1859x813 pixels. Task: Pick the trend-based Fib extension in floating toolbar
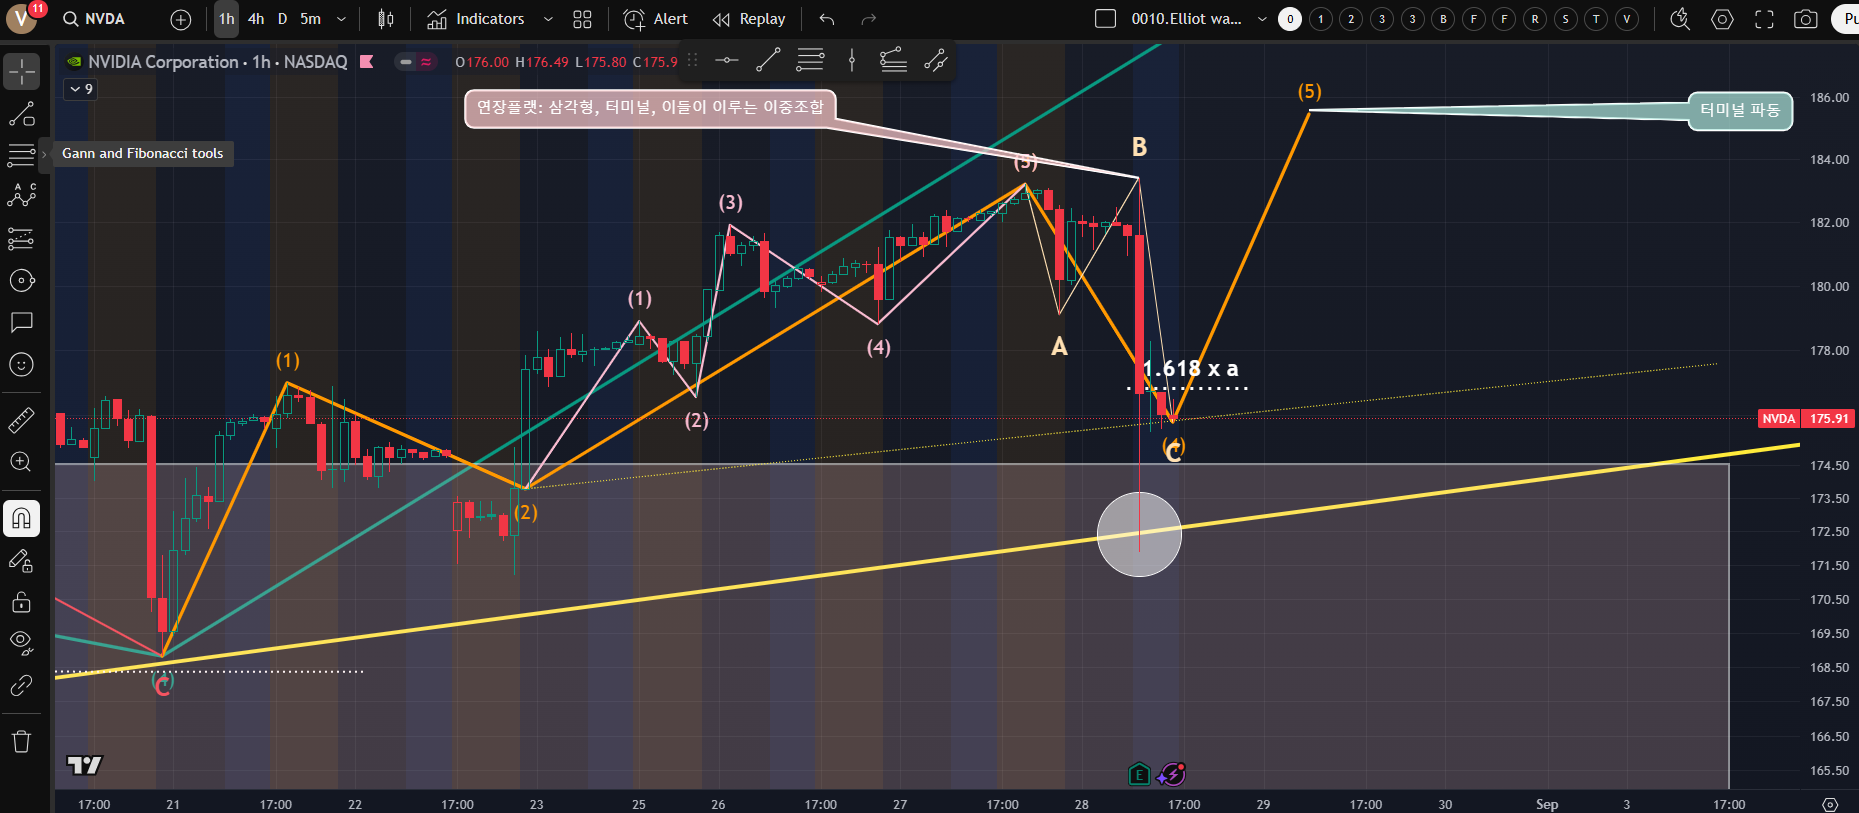pos(893,61)
